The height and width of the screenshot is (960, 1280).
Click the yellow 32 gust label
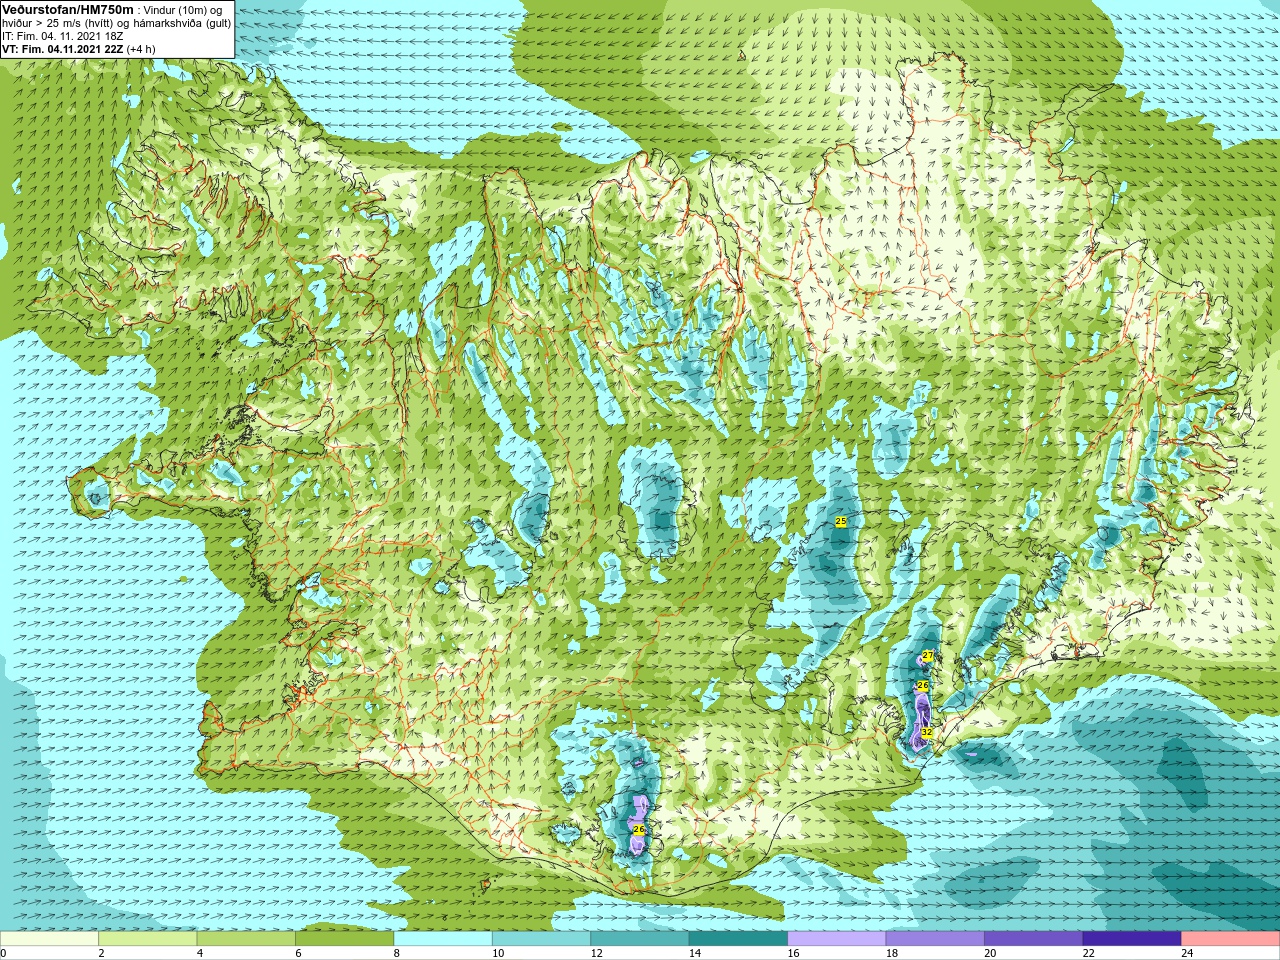(x=927, y=732)
